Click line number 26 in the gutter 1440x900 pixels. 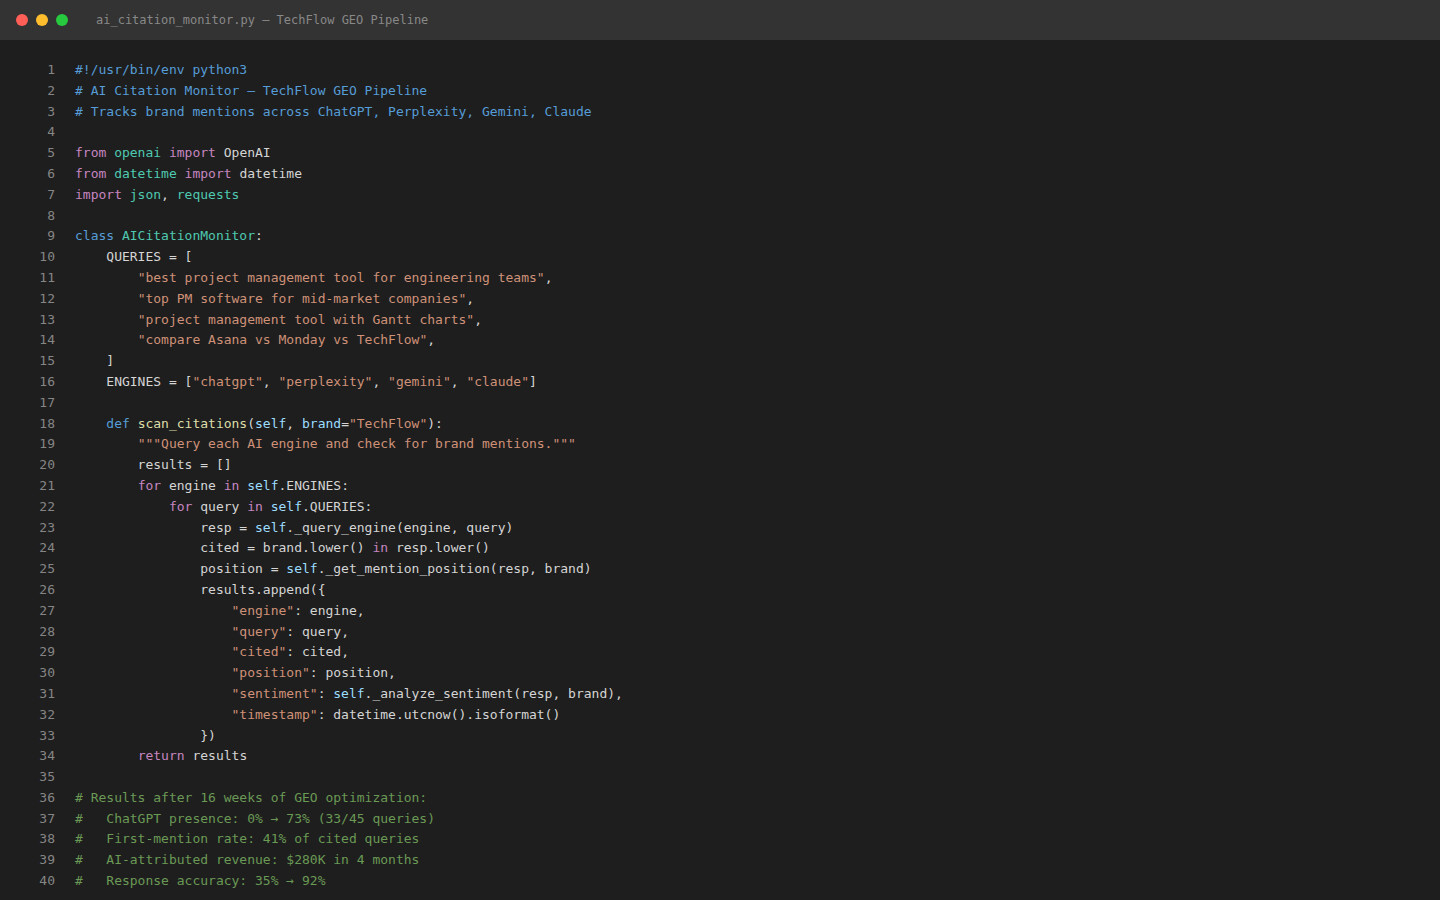[47, 590]
